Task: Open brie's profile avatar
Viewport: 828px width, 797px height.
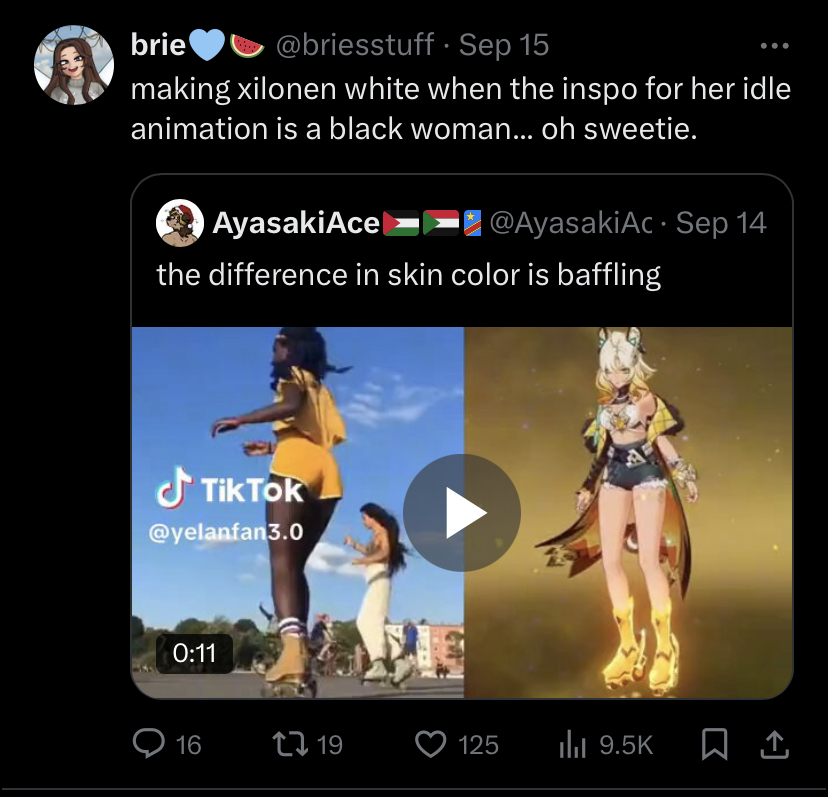Action: tap(74, 67)
